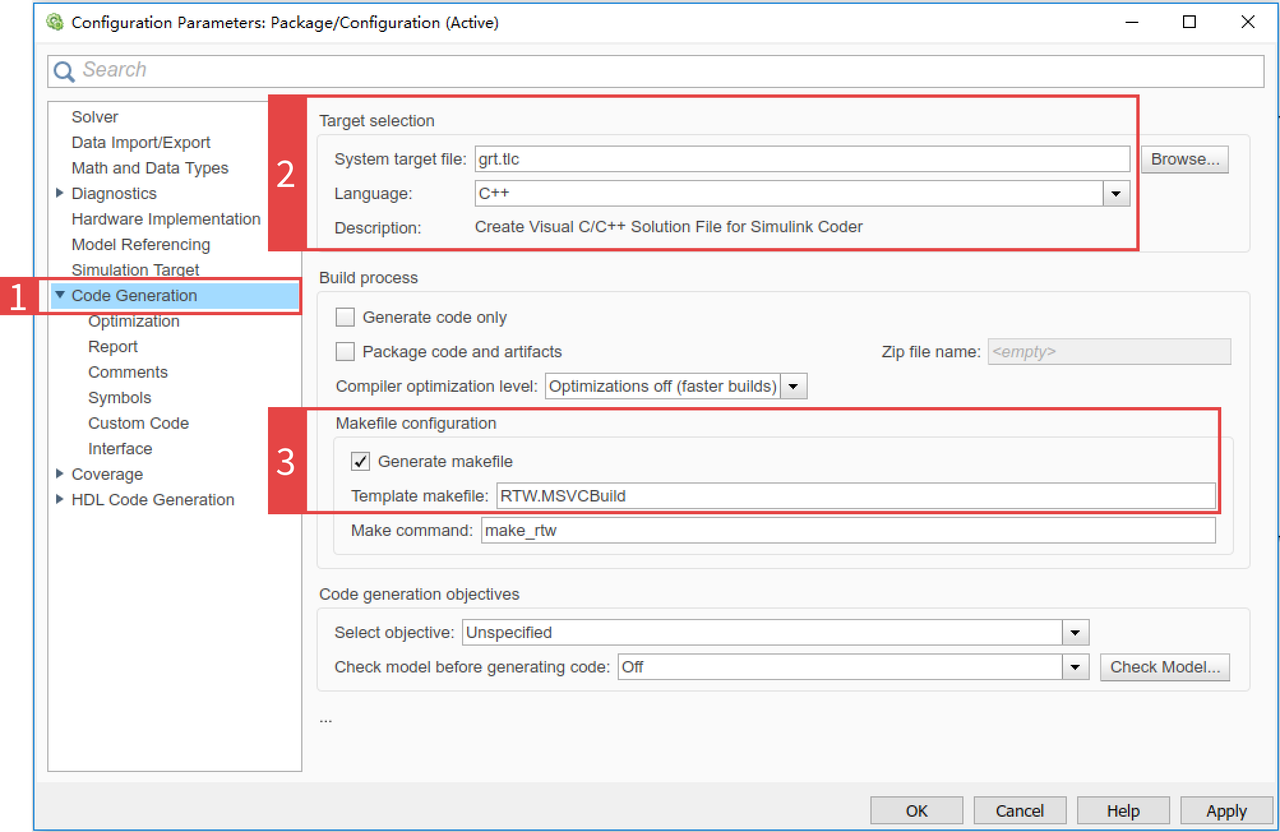This screenshot has width=1280, height=832.
Task: Open the Optimization subpage
Action: pyautogui.click(x=134, y=321)
